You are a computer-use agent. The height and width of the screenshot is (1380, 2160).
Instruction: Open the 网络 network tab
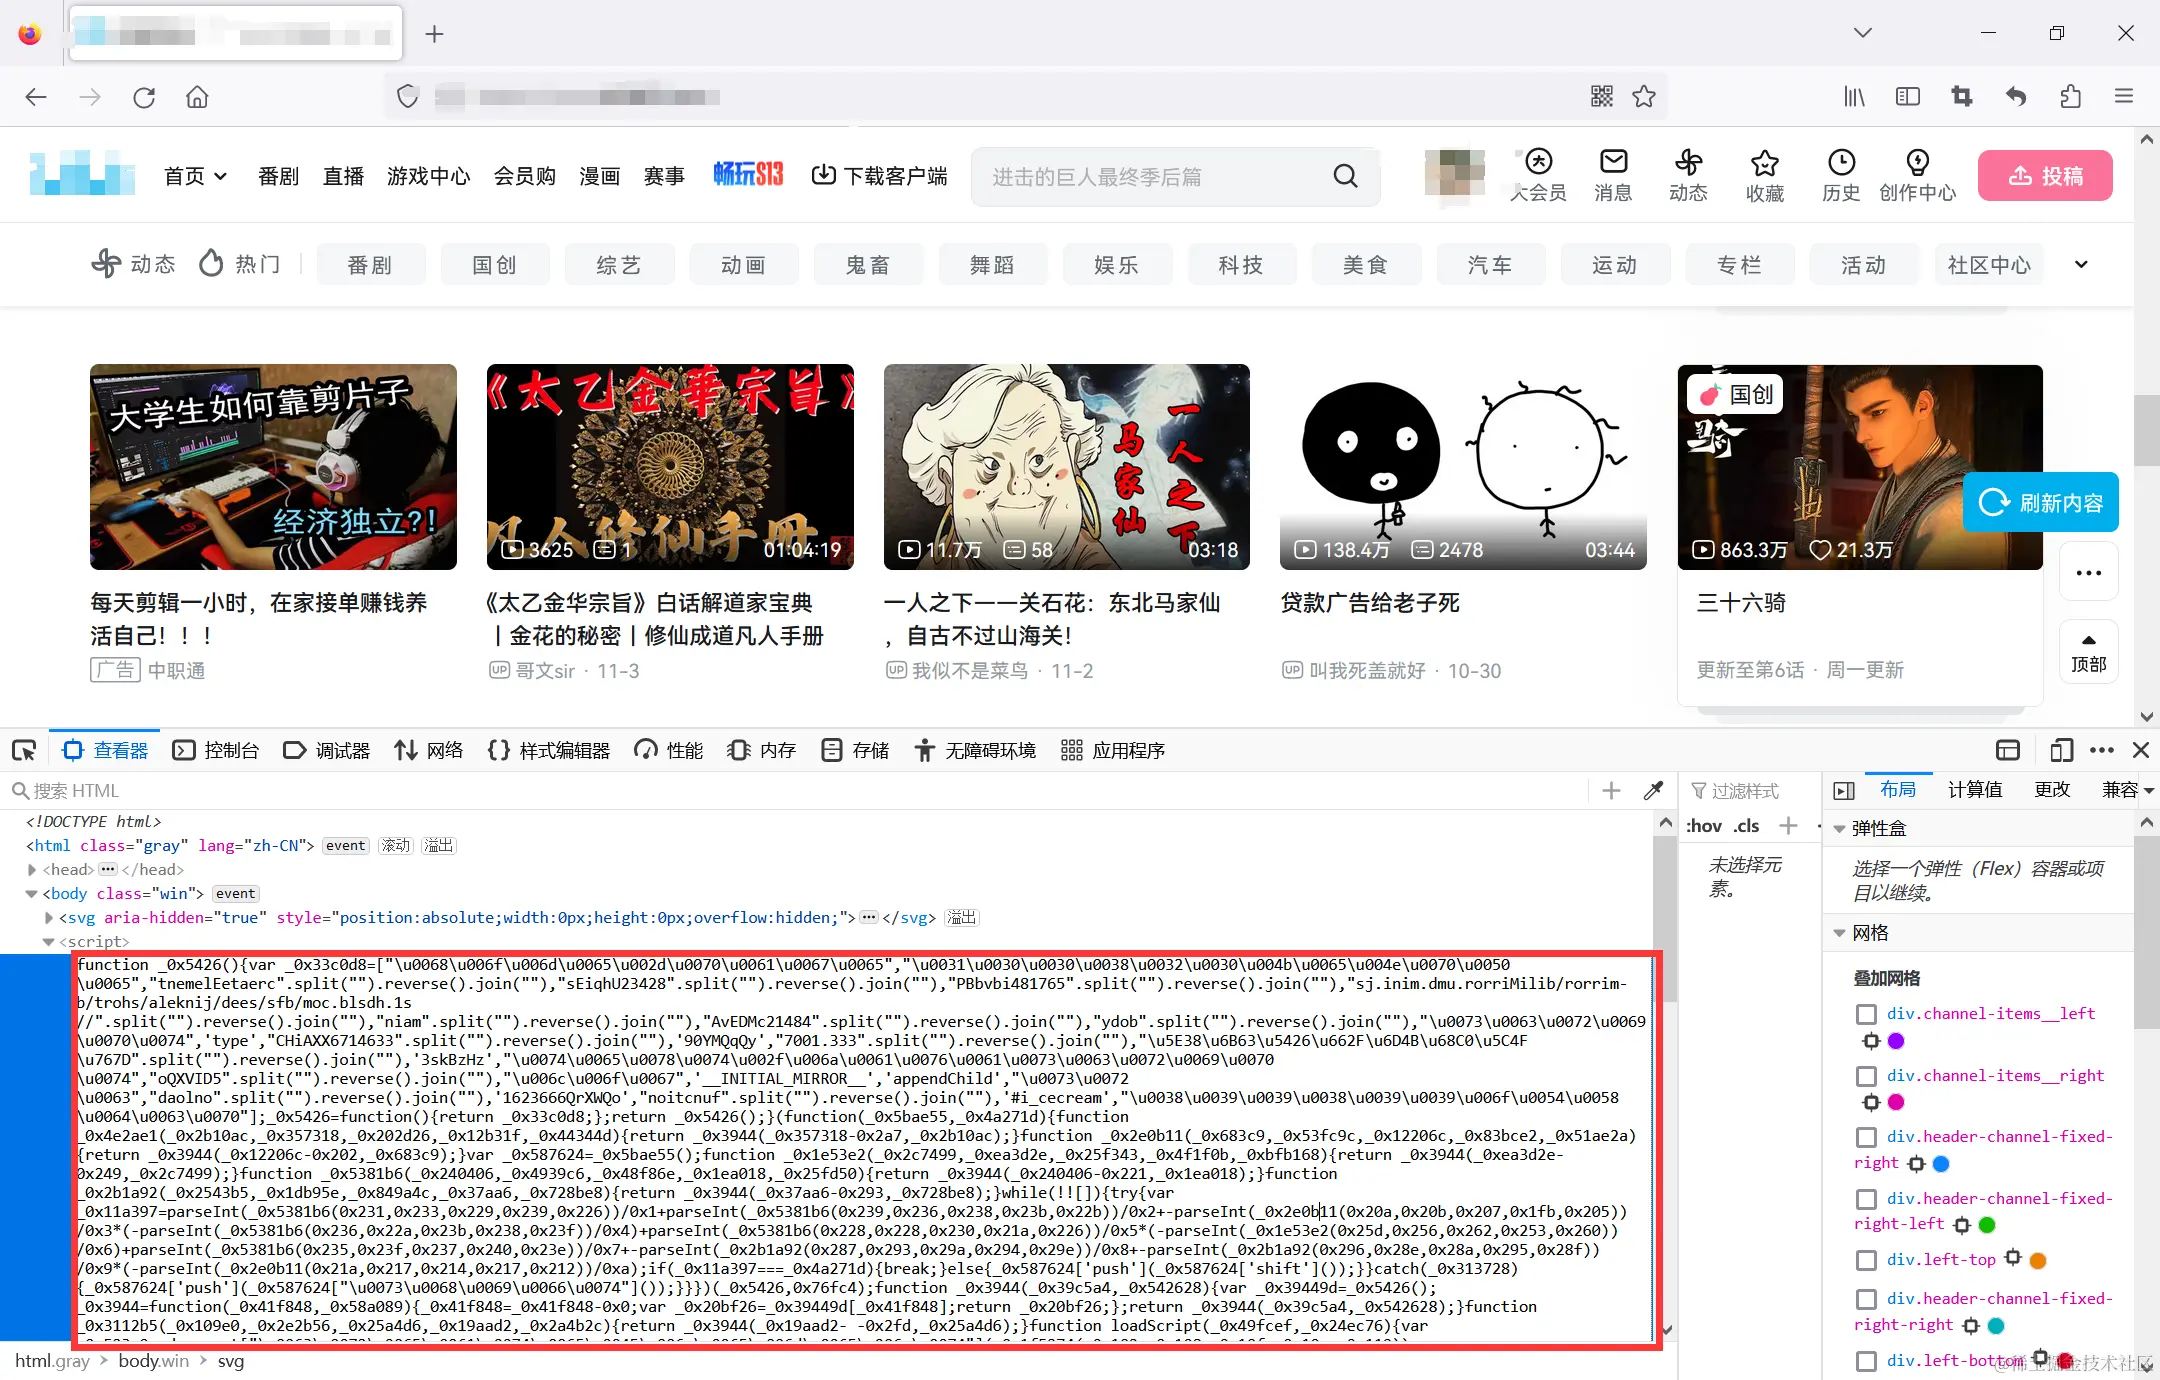tap(429, 750)
